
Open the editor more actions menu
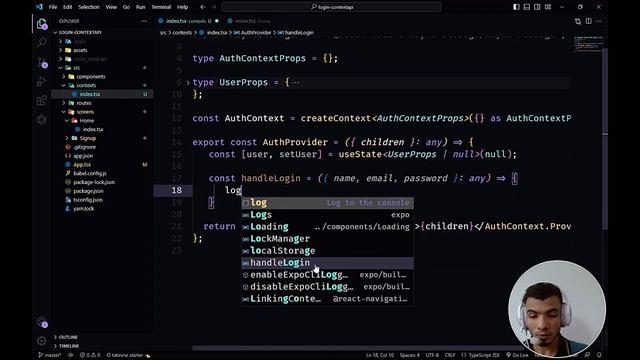point(599,21)
